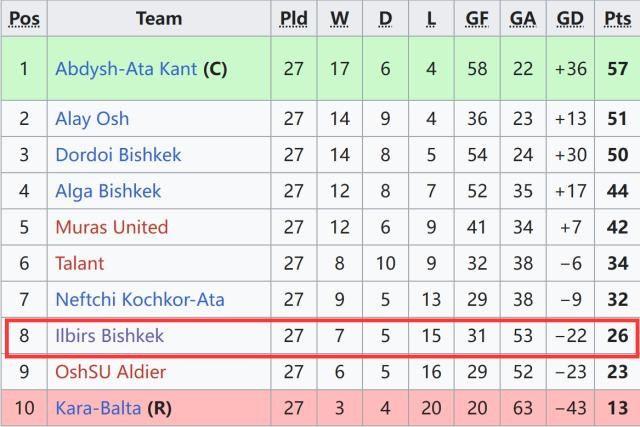Viewport: 640px width, 427px height.
Task: Click the GD column header
Action: click(571, 18)
